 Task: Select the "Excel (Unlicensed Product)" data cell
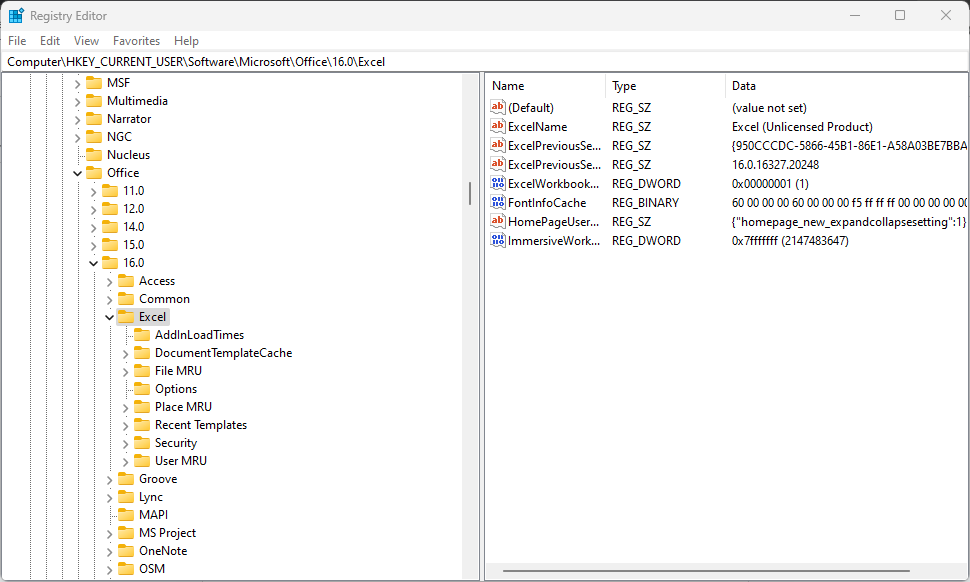(x=802, y=127)
